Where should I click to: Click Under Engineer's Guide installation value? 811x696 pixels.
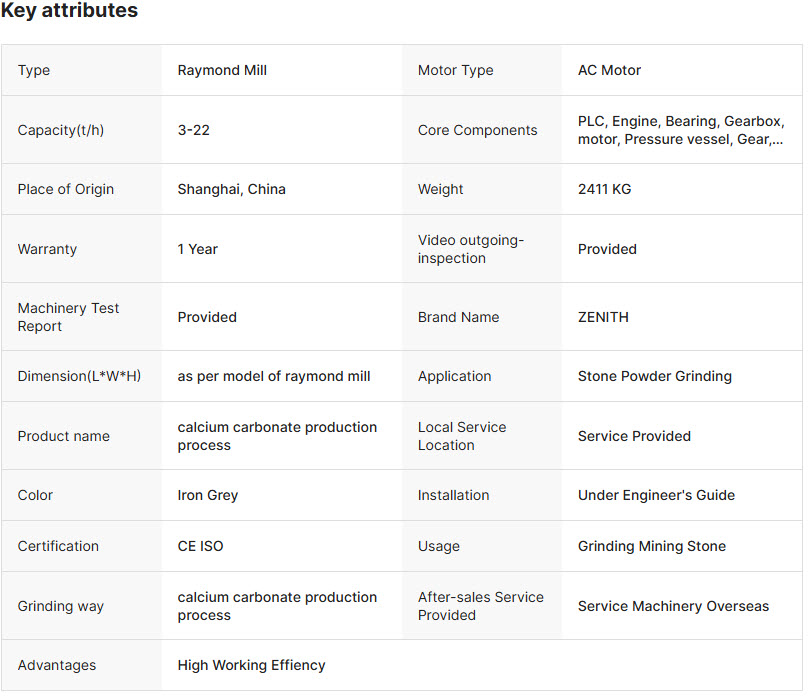click(x=656, y=495)
